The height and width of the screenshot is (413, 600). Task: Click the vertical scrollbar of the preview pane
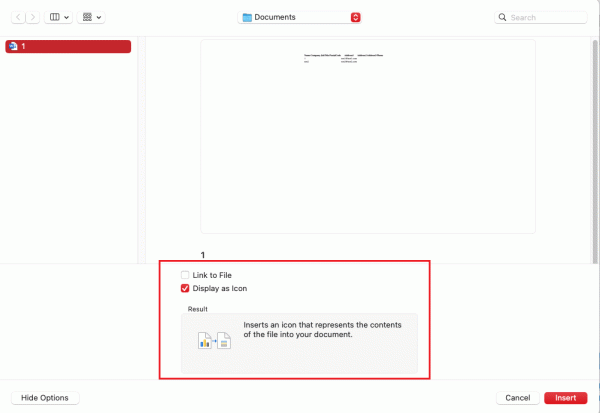tap(595, 151)
